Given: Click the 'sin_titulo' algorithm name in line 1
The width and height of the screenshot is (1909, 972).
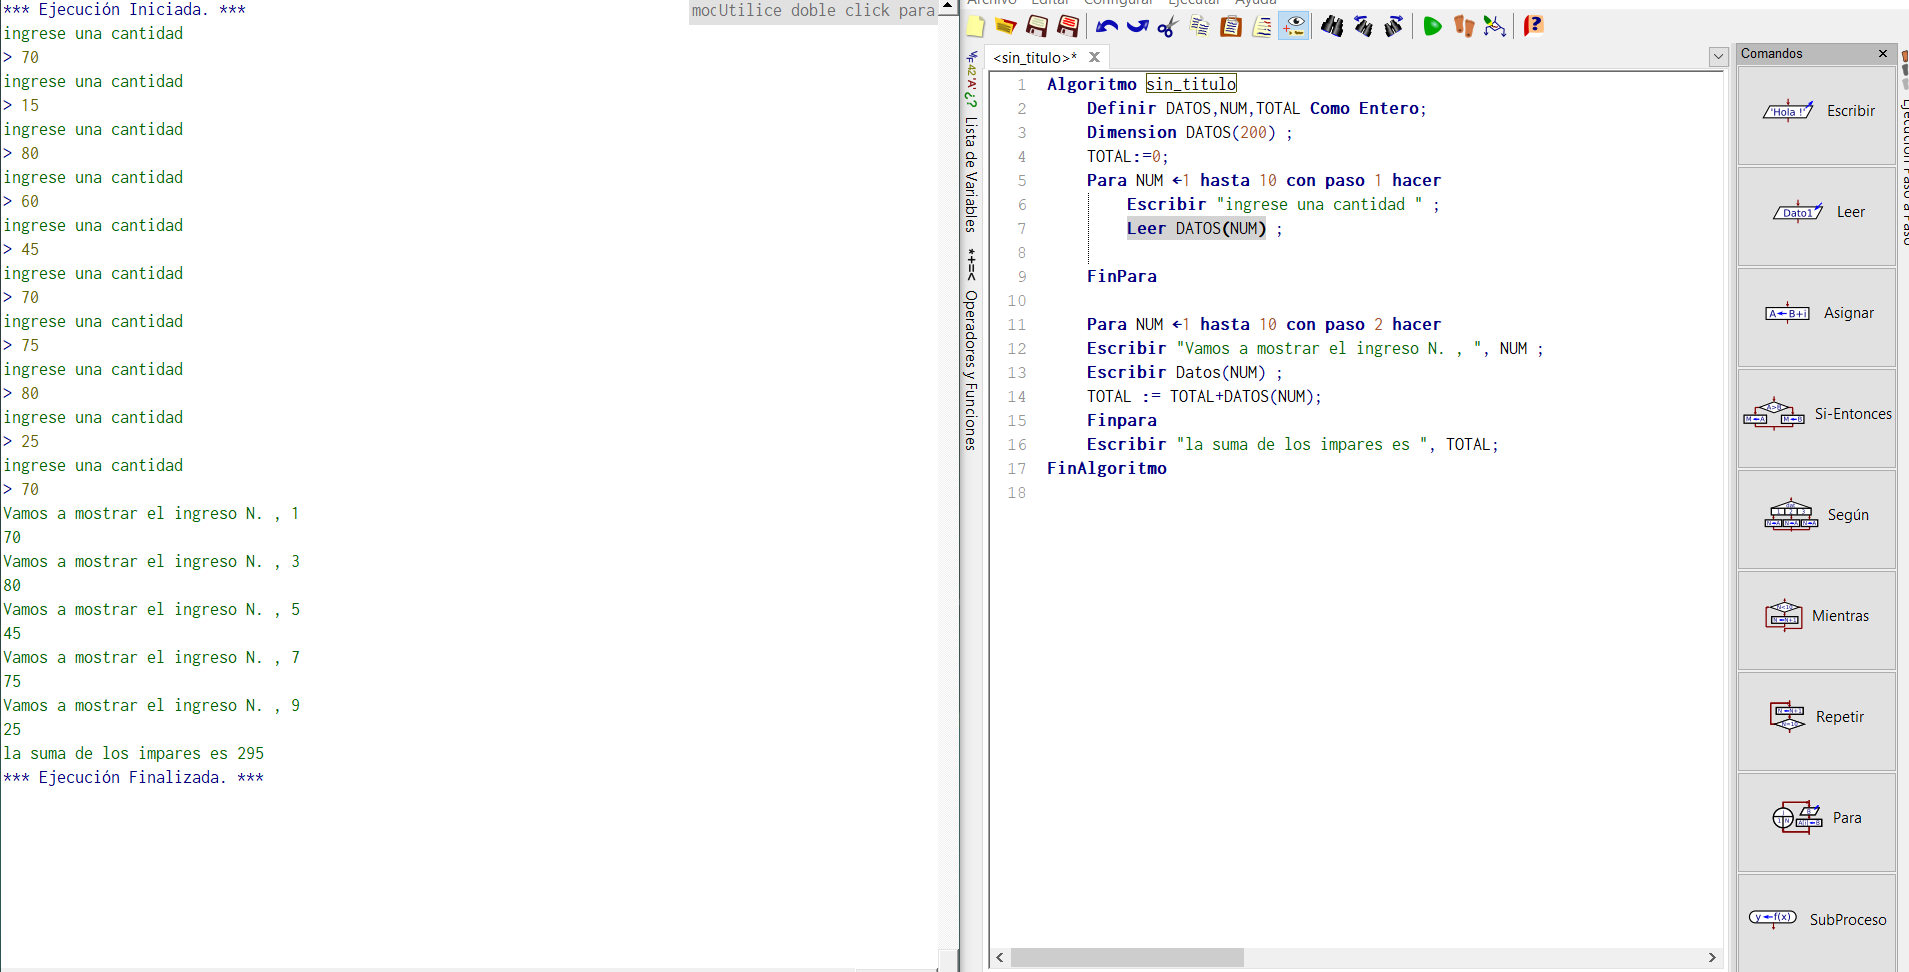Looking at the screenshot, I should 1191,84.
